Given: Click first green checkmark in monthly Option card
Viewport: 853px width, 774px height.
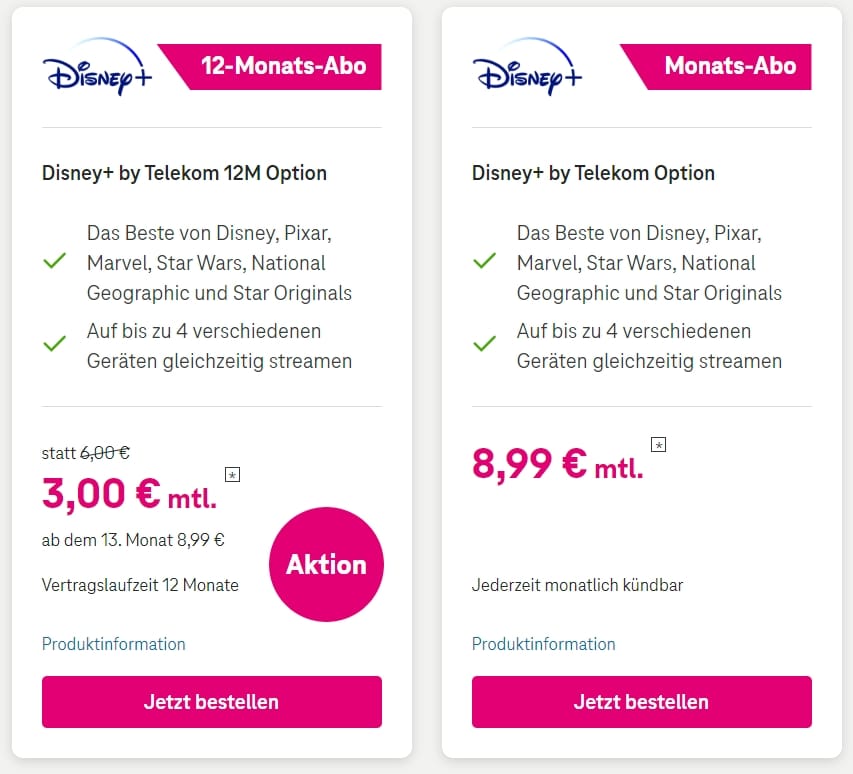Looking at the screenshot, I should [484, 261].
